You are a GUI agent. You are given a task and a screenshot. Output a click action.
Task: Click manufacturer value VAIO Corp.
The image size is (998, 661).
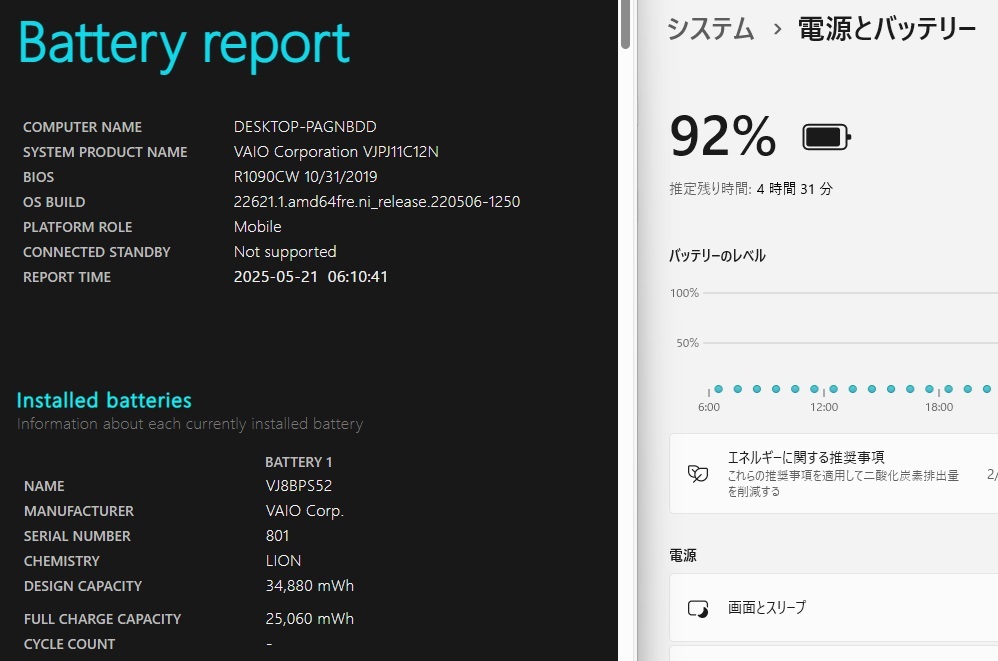[304, 511]
